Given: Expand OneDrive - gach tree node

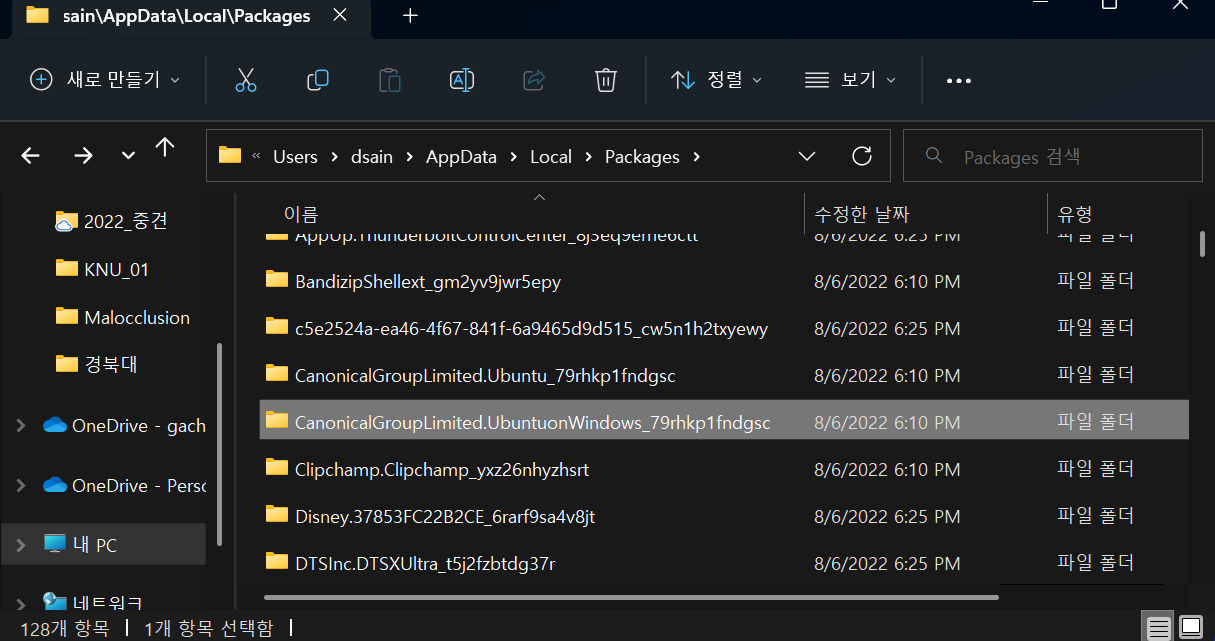Looking at the screenshot, I should click(21, 425).
